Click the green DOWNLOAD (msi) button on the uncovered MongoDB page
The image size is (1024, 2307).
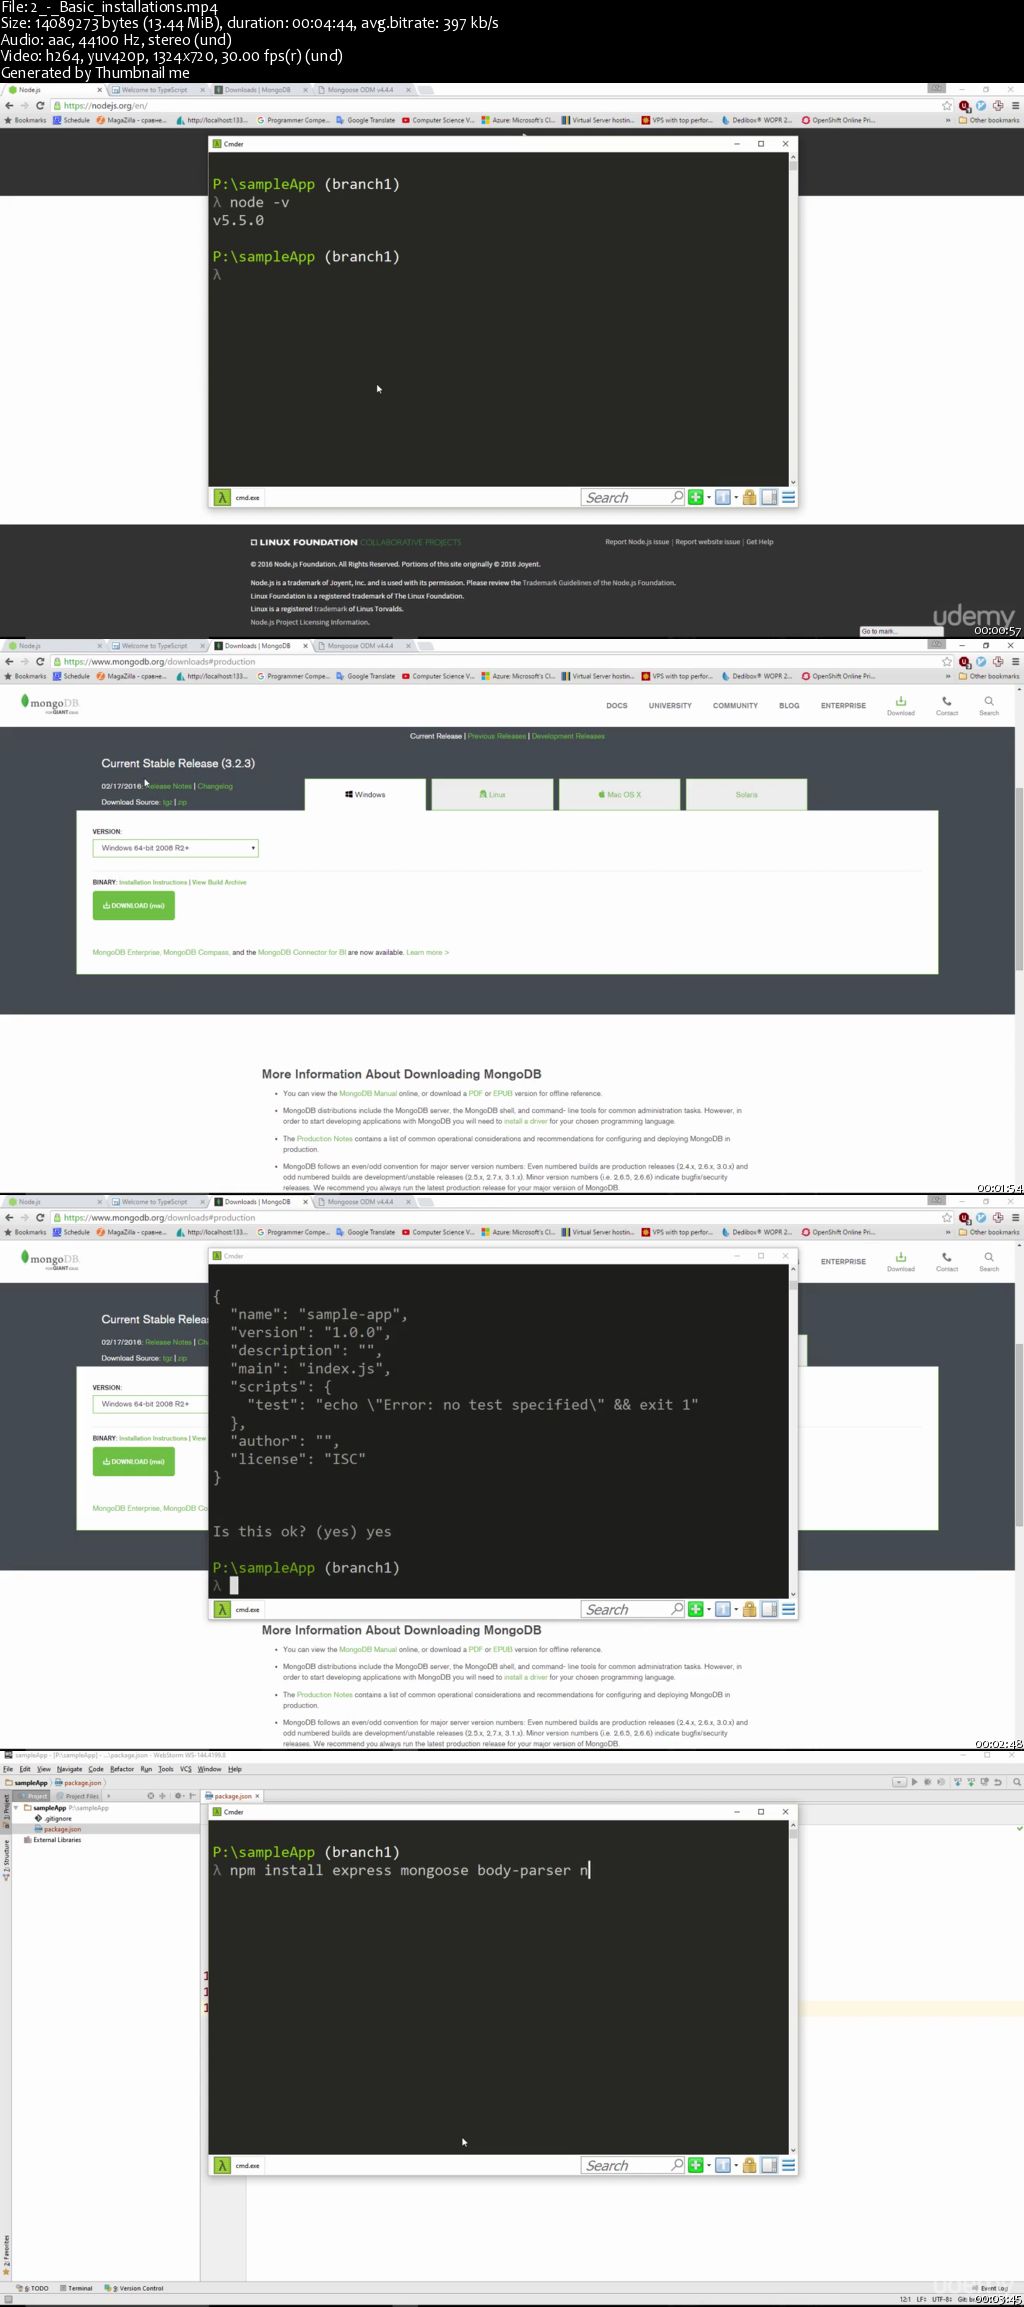[x=134, y=905]
